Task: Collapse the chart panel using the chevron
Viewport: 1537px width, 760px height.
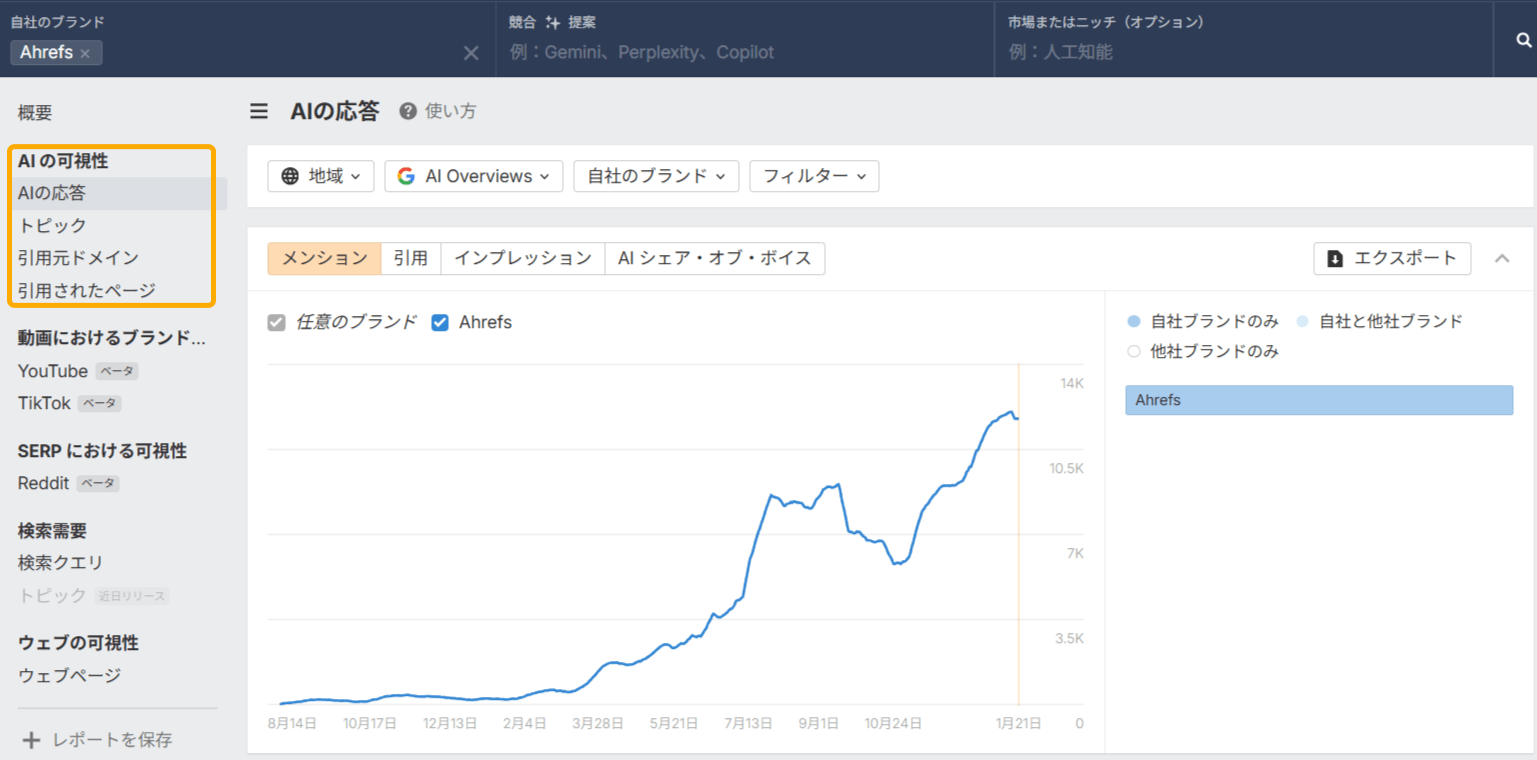Action: tap(1502, 257)
